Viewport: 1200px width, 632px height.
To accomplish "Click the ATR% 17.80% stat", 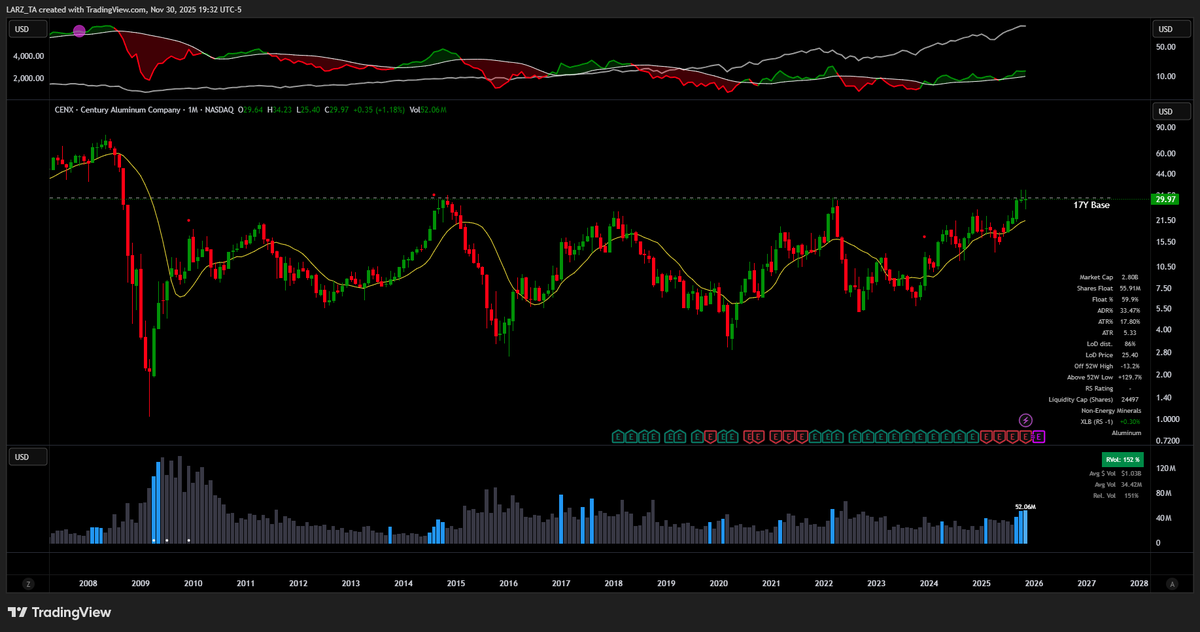I will point(1119,322).
